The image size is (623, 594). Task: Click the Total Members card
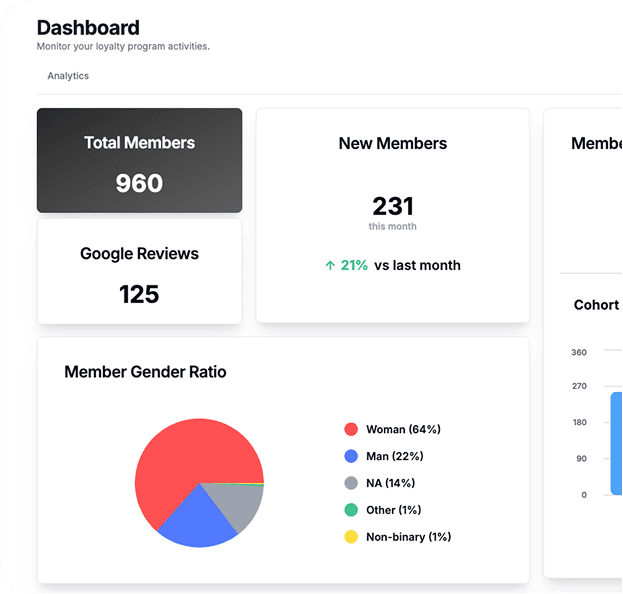point(139,161)
